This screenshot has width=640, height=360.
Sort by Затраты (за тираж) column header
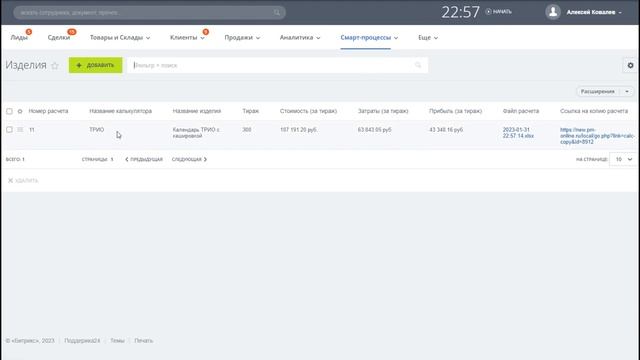pyautogui.click(x=383, y=111)
